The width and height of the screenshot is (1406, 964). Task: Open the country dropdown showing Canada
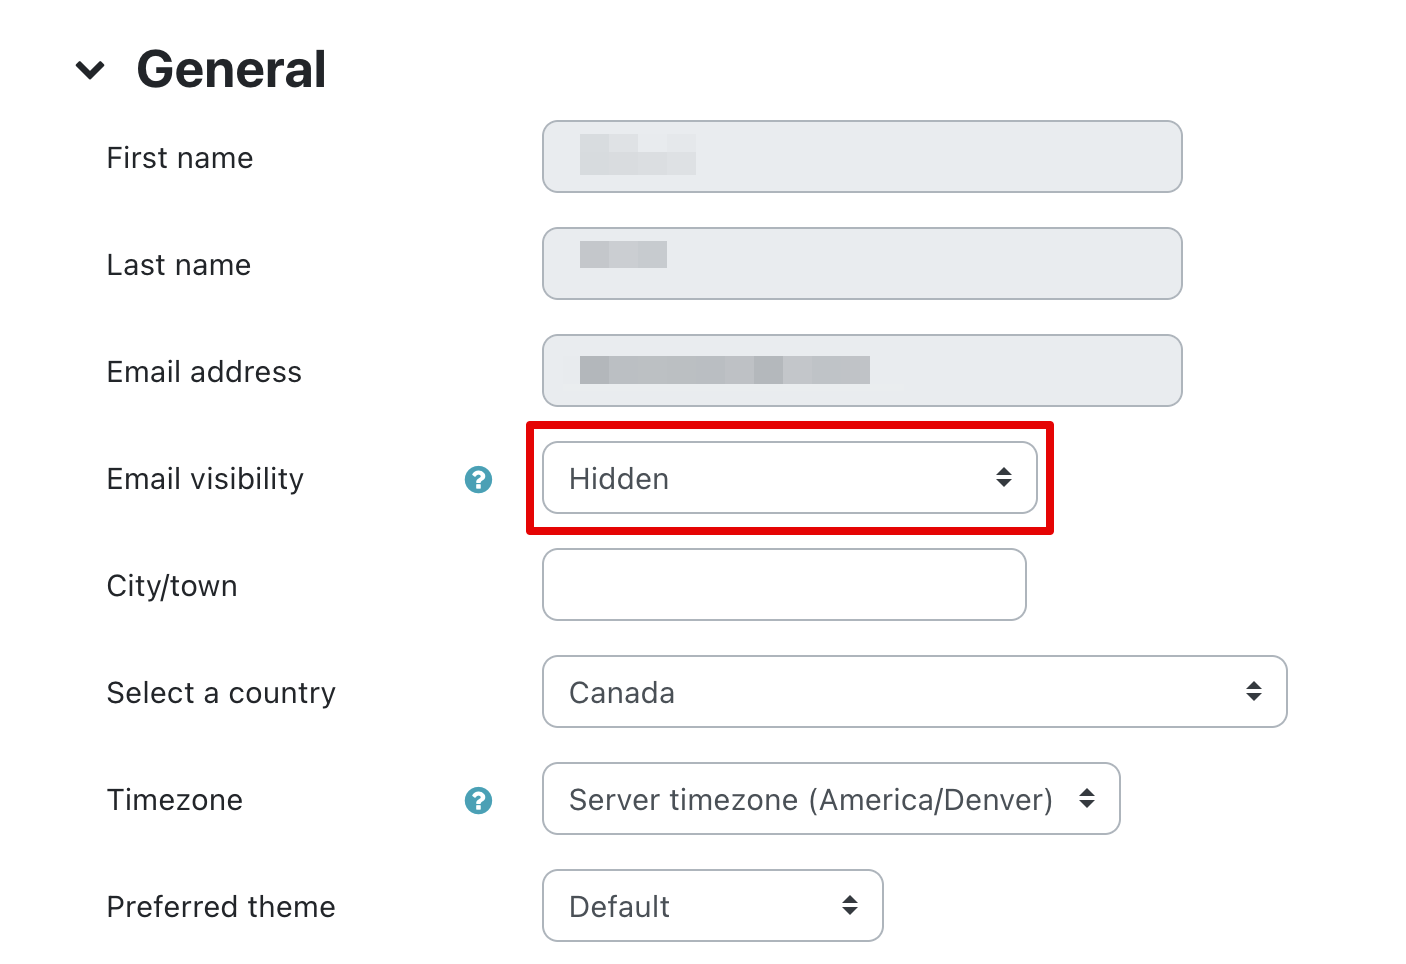tap(913, 692)
